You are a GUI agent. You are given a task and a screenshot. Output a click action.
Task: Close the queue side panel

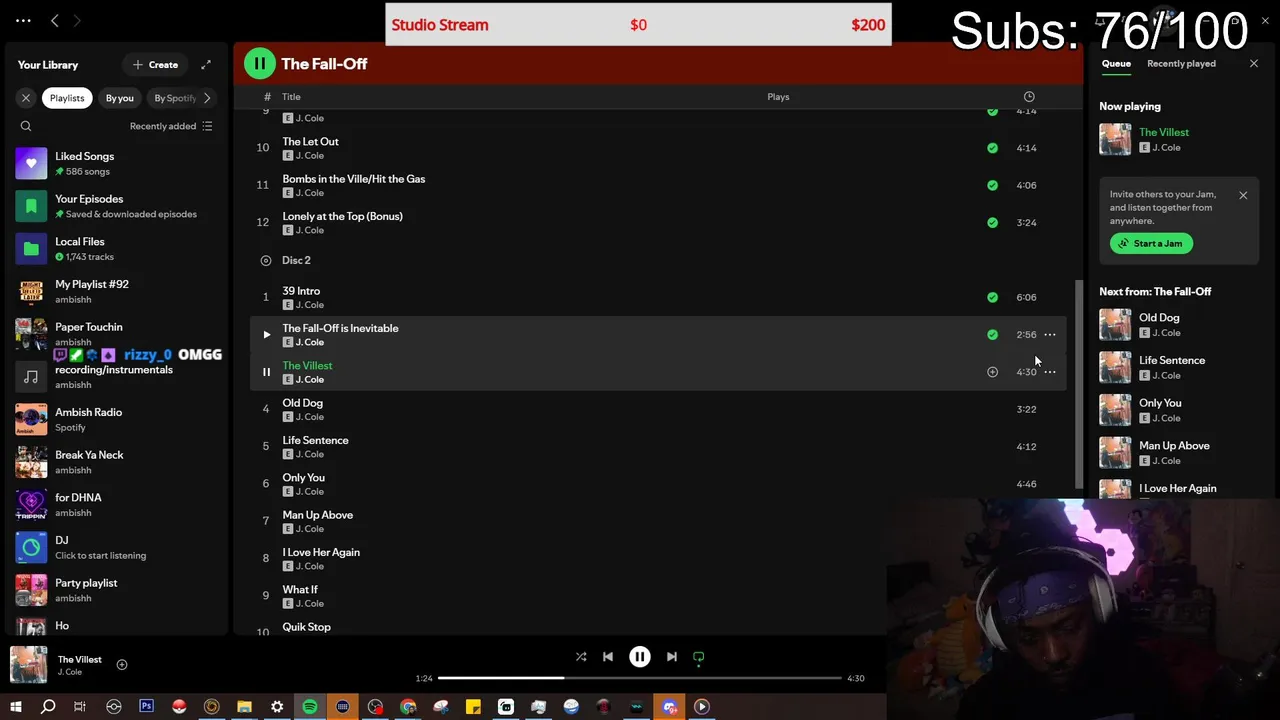click(x=1254, y=64)
